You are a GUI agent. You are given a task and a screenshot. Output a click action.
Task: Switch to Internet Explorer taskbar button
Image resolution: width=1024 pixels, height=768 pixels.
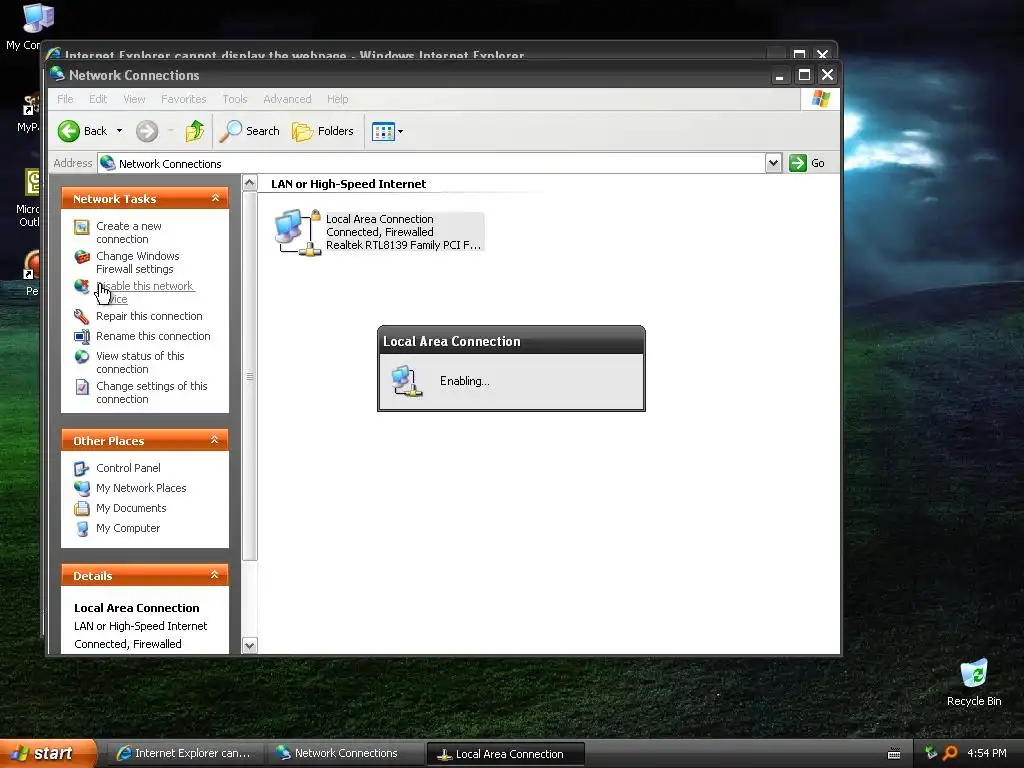[184, 753]
